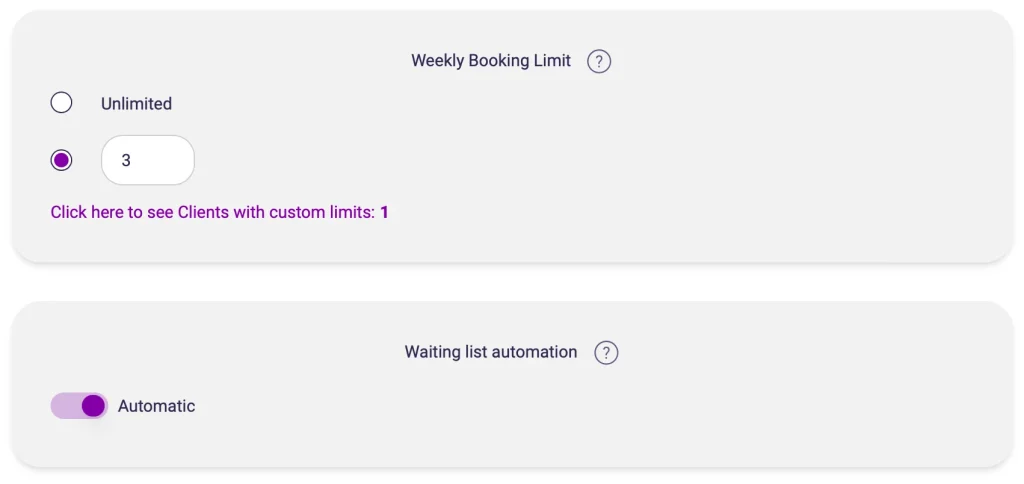Click the empty circle beside Unlimited
This screenshot has height=484, width=1024.
coord(61,103)
